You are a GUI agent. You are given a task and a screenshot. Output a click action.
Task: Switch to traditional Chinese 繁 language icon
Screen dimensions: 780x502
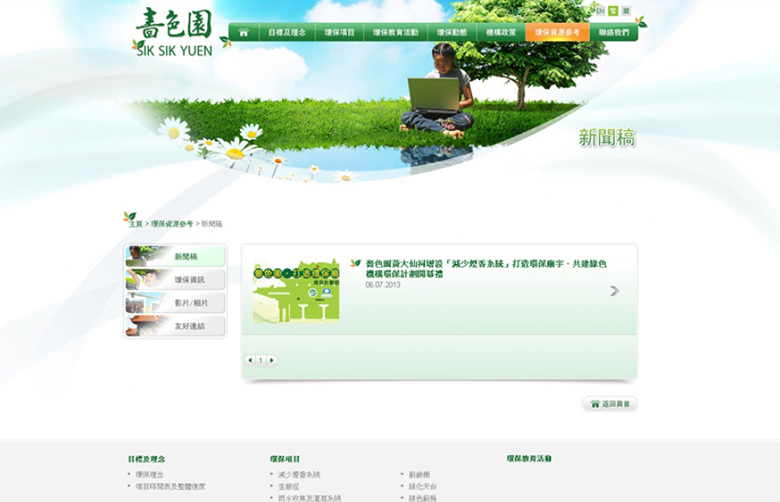click(x=613, y=10)
